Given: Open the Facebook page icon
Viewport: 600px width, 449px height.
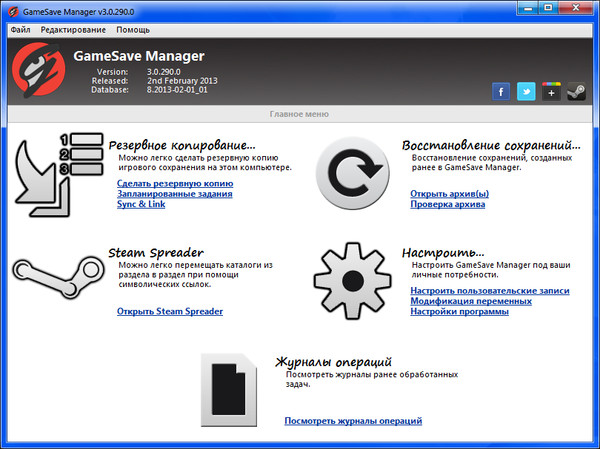Looking at the screenshot, I should [502, 92].
